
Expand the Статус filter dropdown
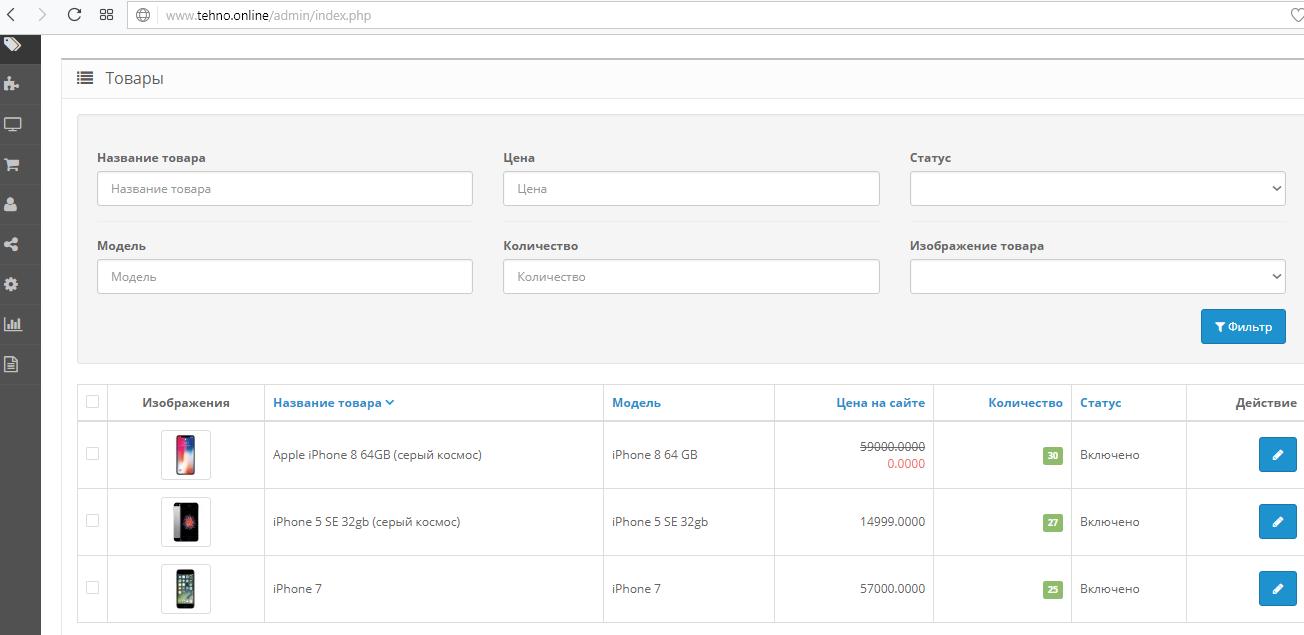pyautogui.click(x=1097, y=189)
